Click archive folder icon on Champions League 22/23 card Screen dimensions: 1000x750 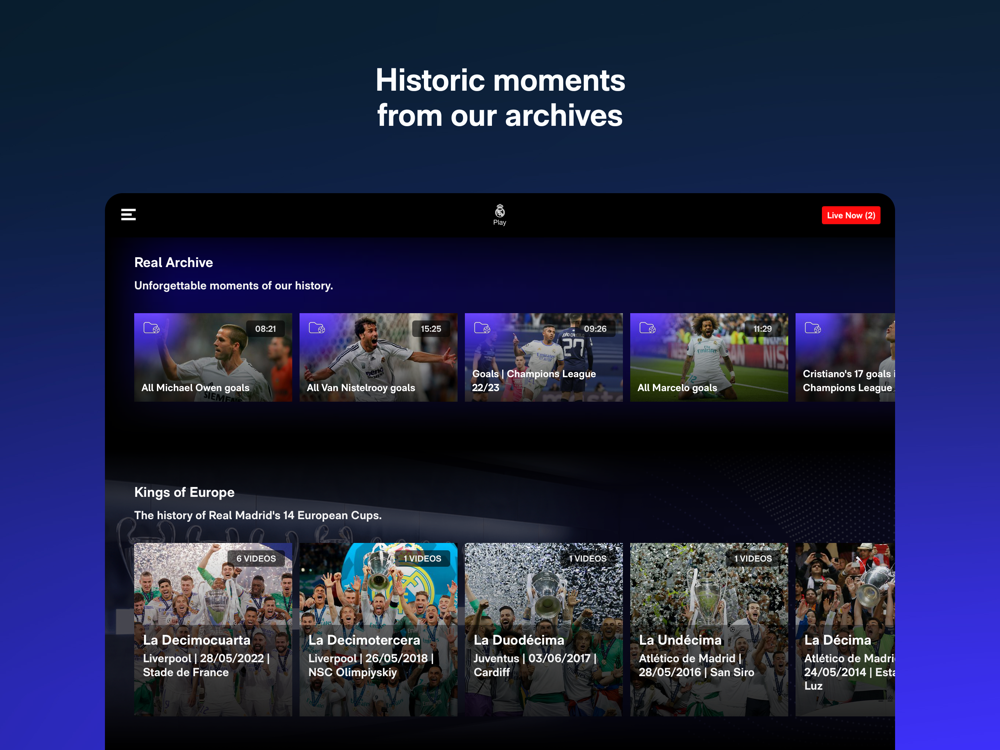[482, 328]
